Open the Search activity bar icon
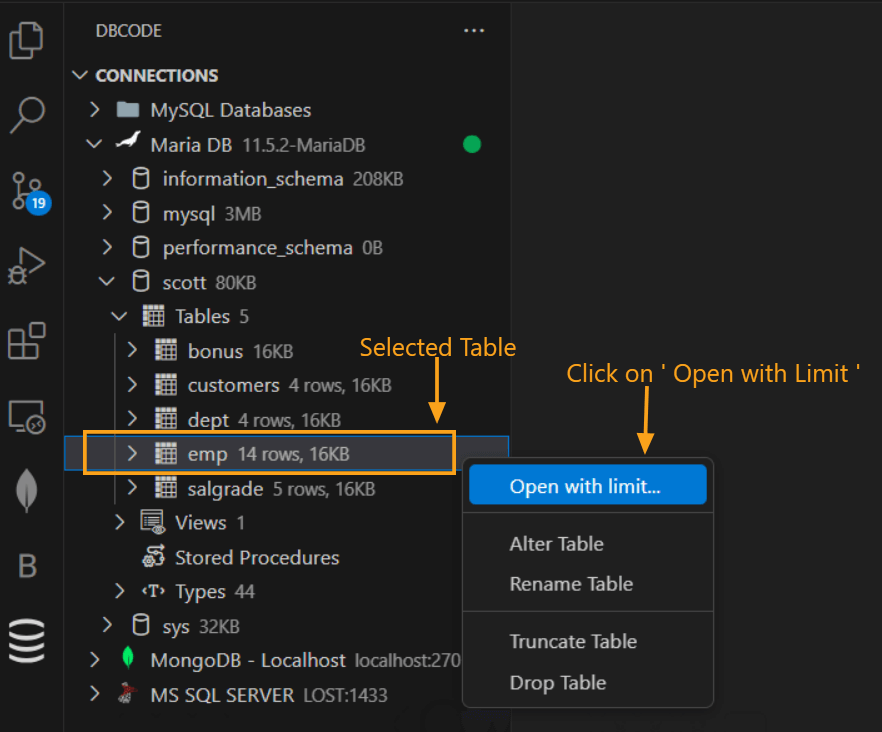This screenshot has width=882, height=732. pos(26,115)
